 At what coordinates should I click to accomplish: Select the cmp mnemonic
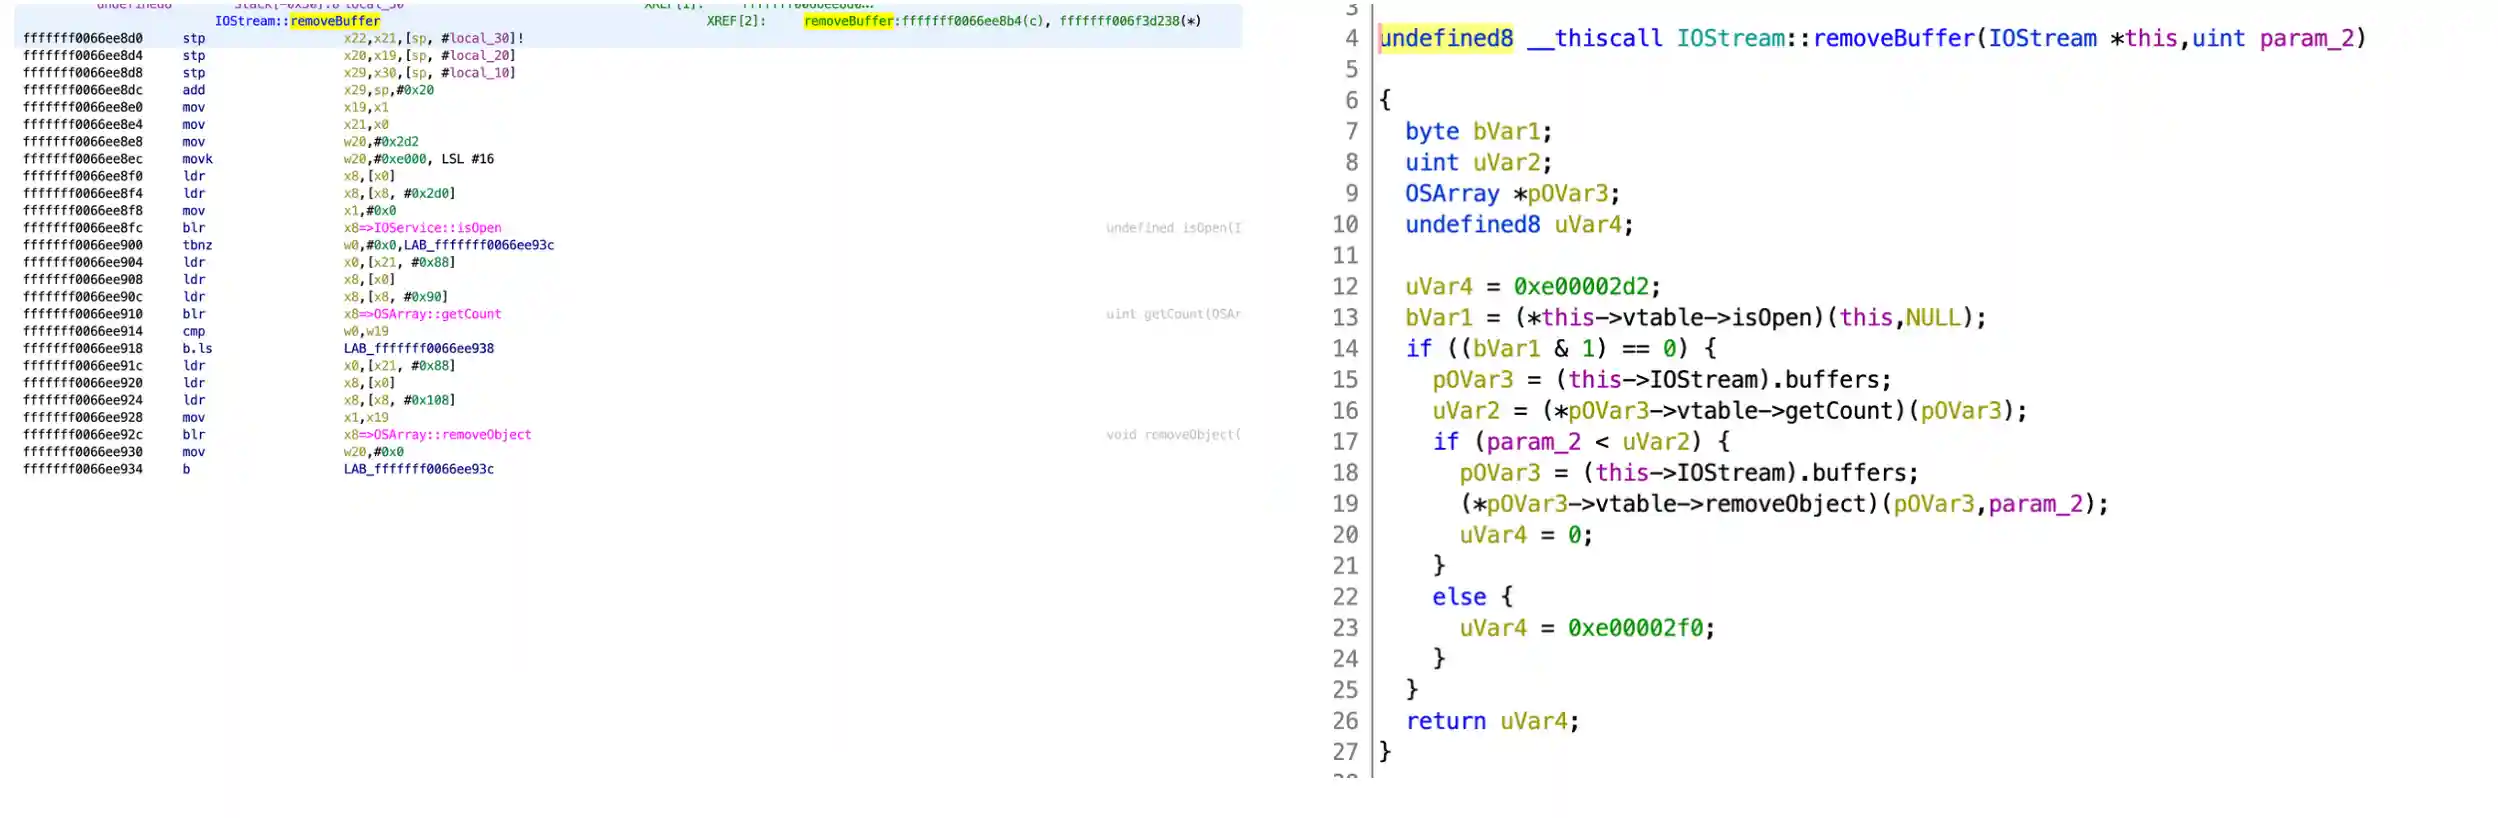pos(194,332)
